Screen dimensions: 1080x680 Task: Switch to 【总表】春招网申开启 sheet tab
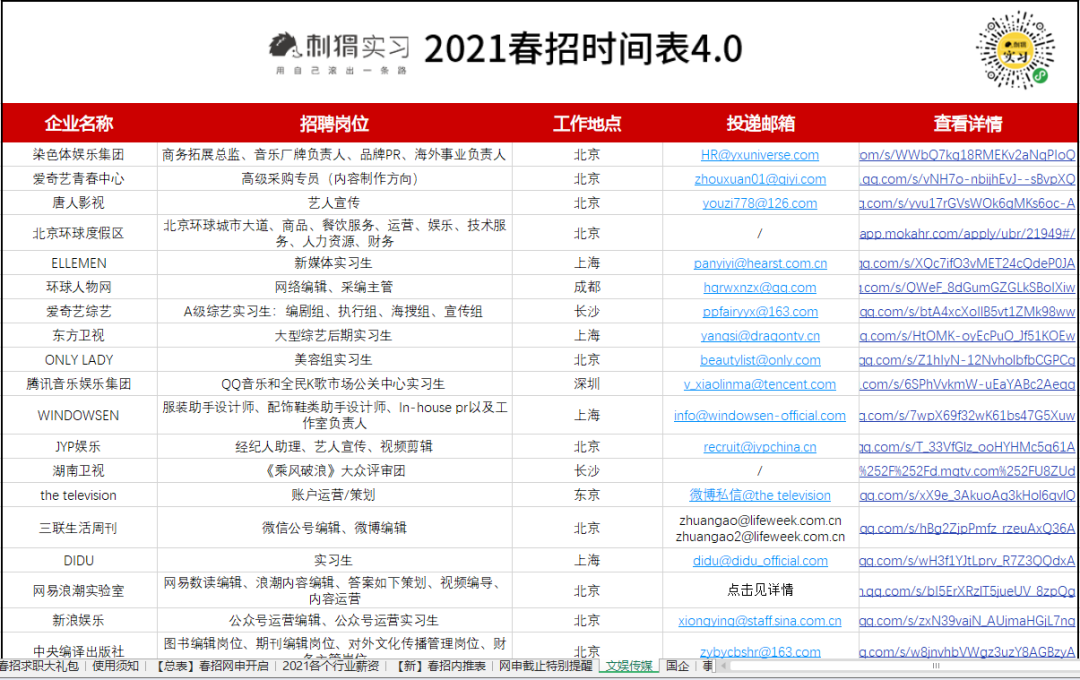[211, 666]
